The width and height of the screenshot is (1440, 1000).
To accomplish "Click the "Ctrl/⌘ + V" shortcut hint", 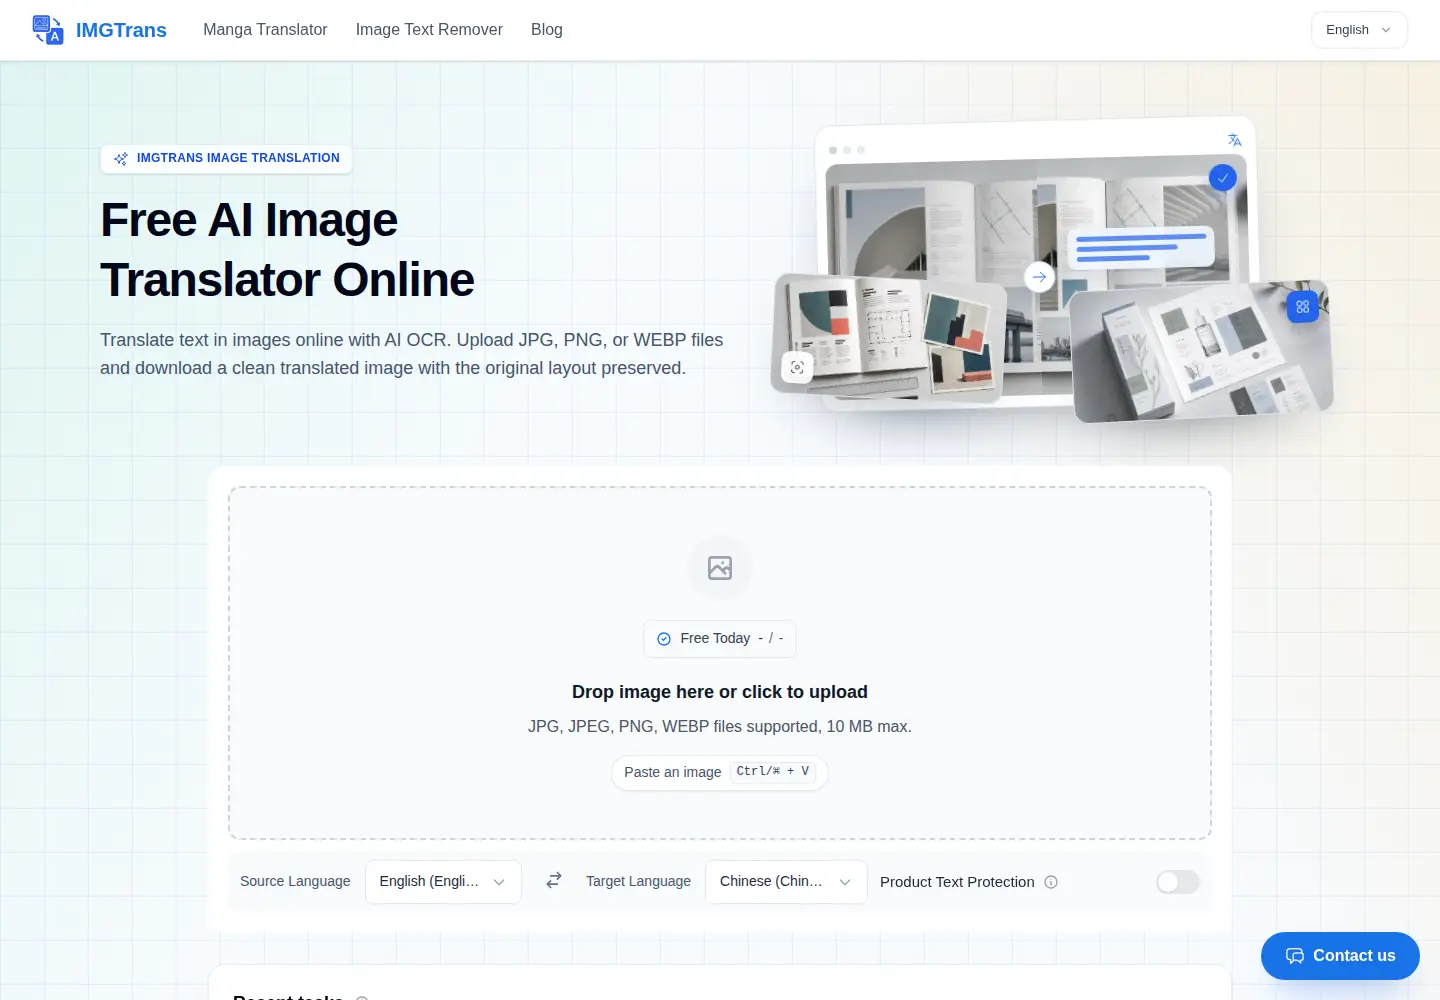I will click(773, 772).
